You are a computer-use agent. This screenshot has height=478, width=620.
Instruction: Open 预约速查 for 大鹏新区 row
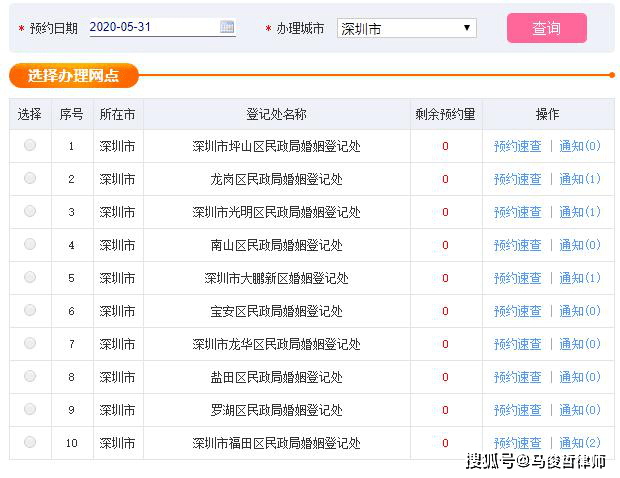click(x=518, y=278)
